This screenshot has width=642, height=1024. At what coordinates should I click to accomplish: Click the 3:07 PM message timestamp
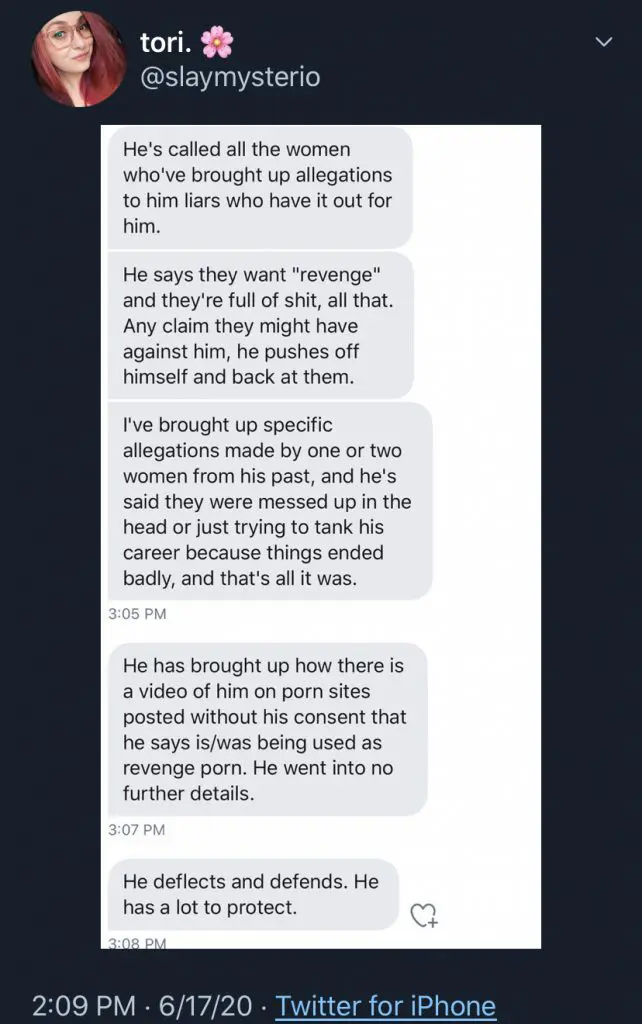click(137, 829)
